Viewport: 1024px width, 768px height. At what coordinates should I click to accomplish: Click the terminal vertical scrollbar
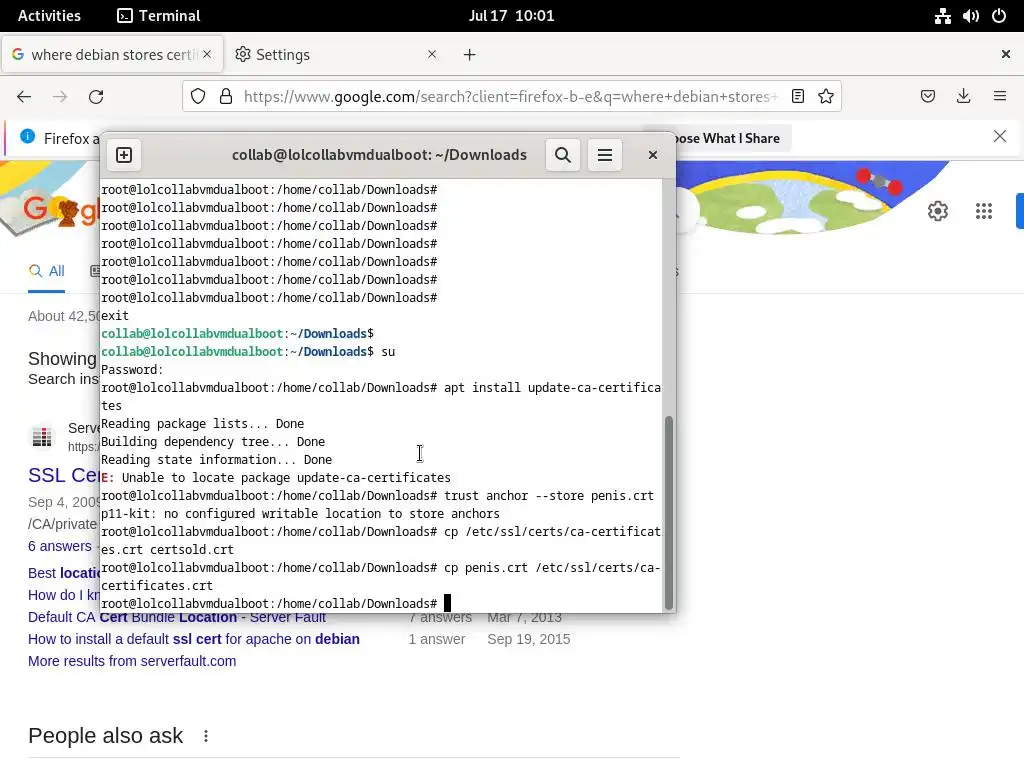tap(668, 513)
